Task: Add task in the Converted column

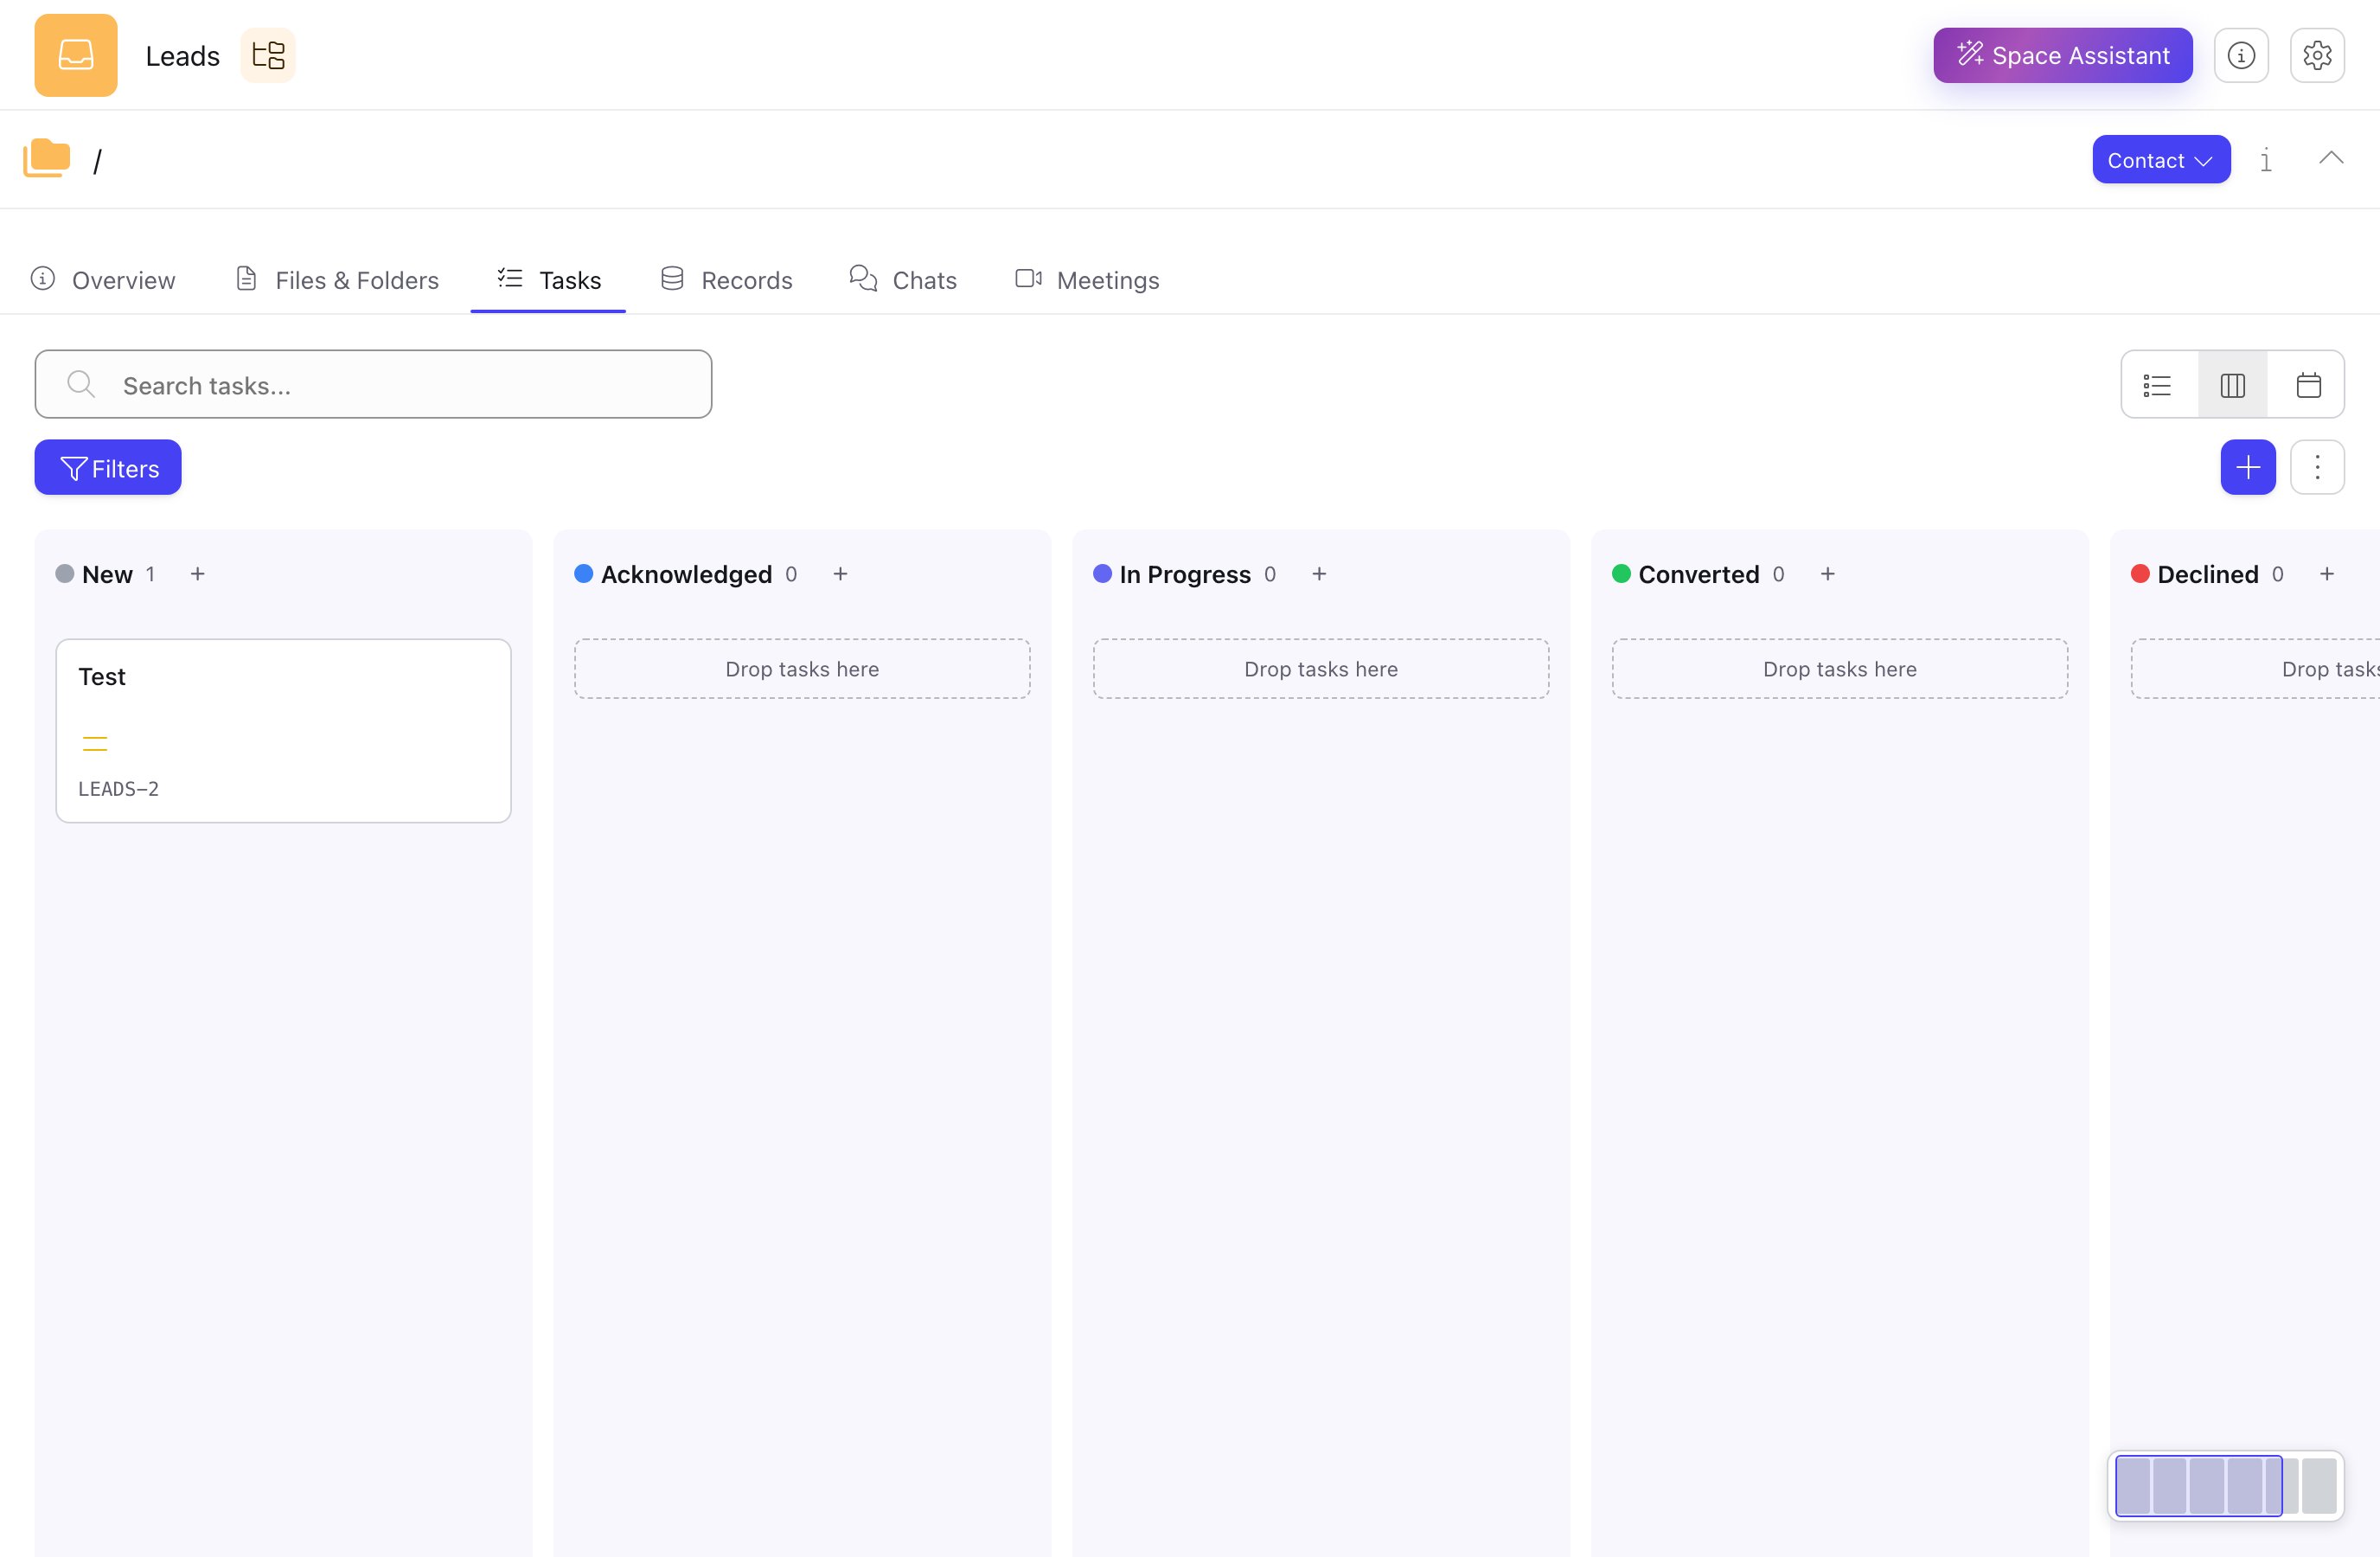Action: coord(1827,574)
